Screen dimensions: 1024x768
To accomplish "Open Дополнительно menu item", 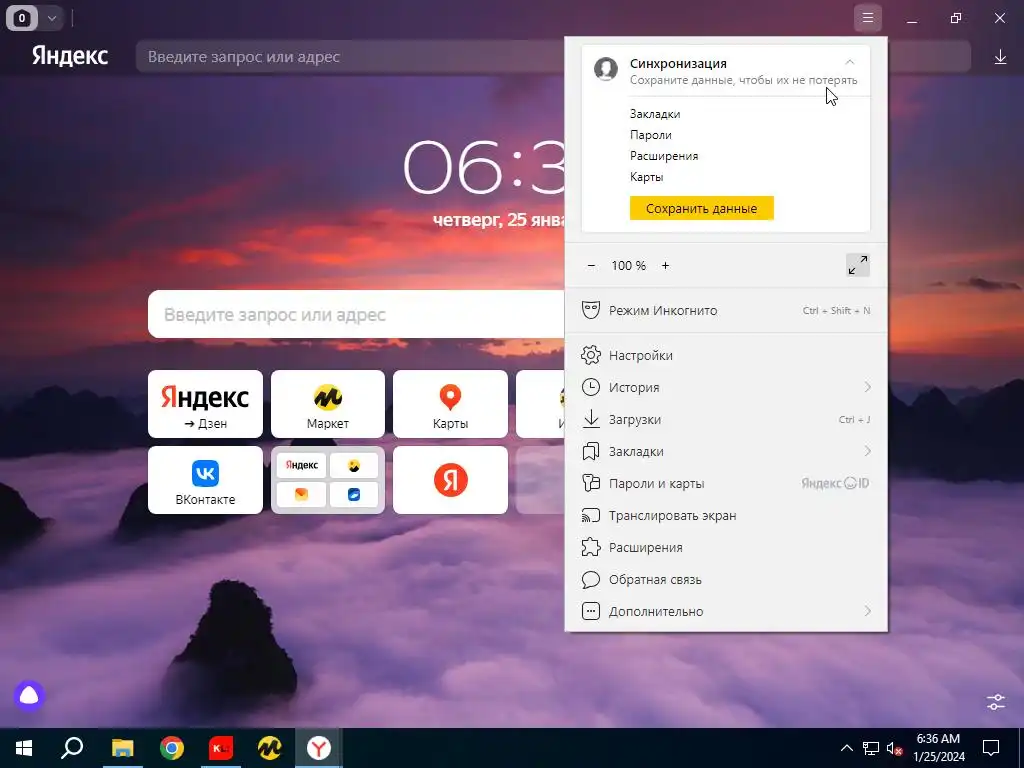I will 726,611.
